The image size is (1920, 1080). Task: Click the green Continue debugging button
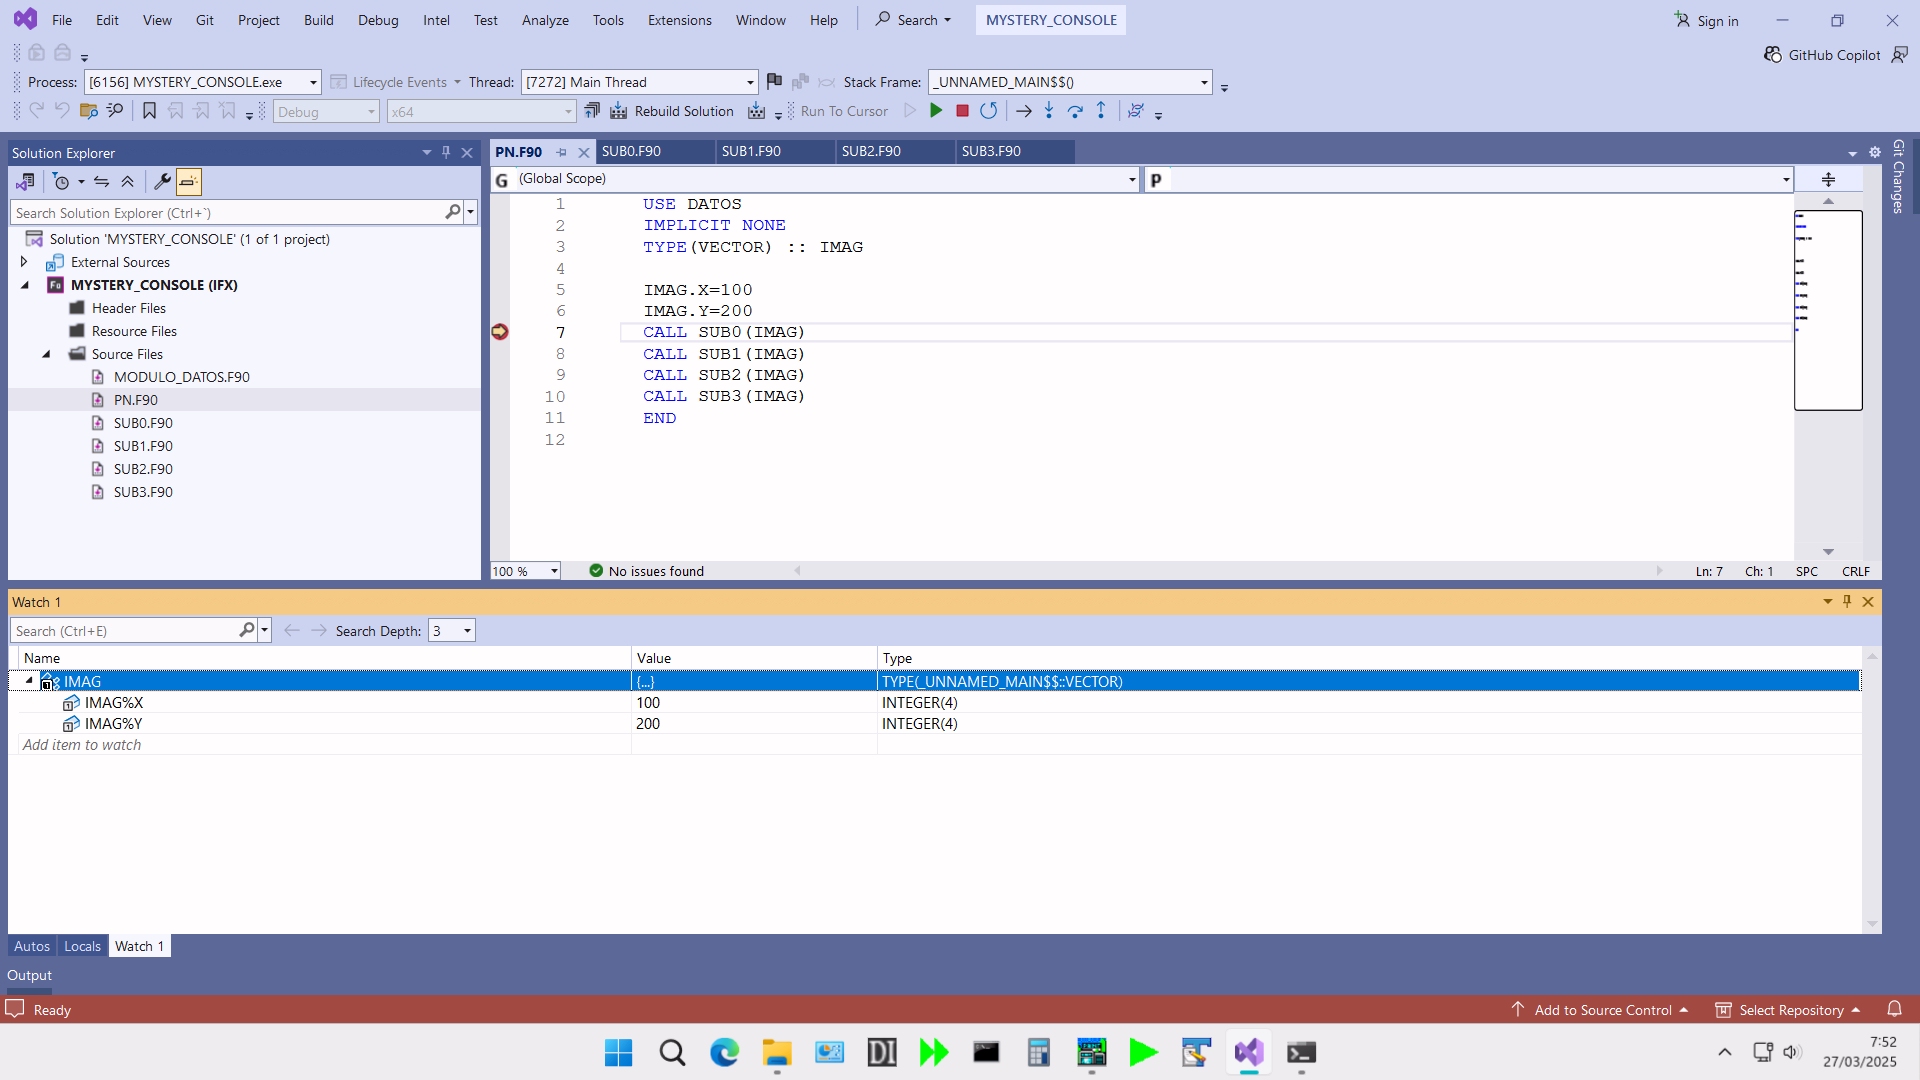[936, 111]
